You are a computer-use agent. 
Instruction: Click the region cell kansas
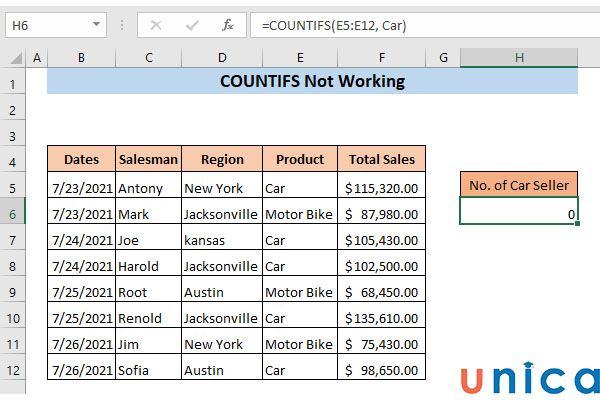click(x=222, y=240)
